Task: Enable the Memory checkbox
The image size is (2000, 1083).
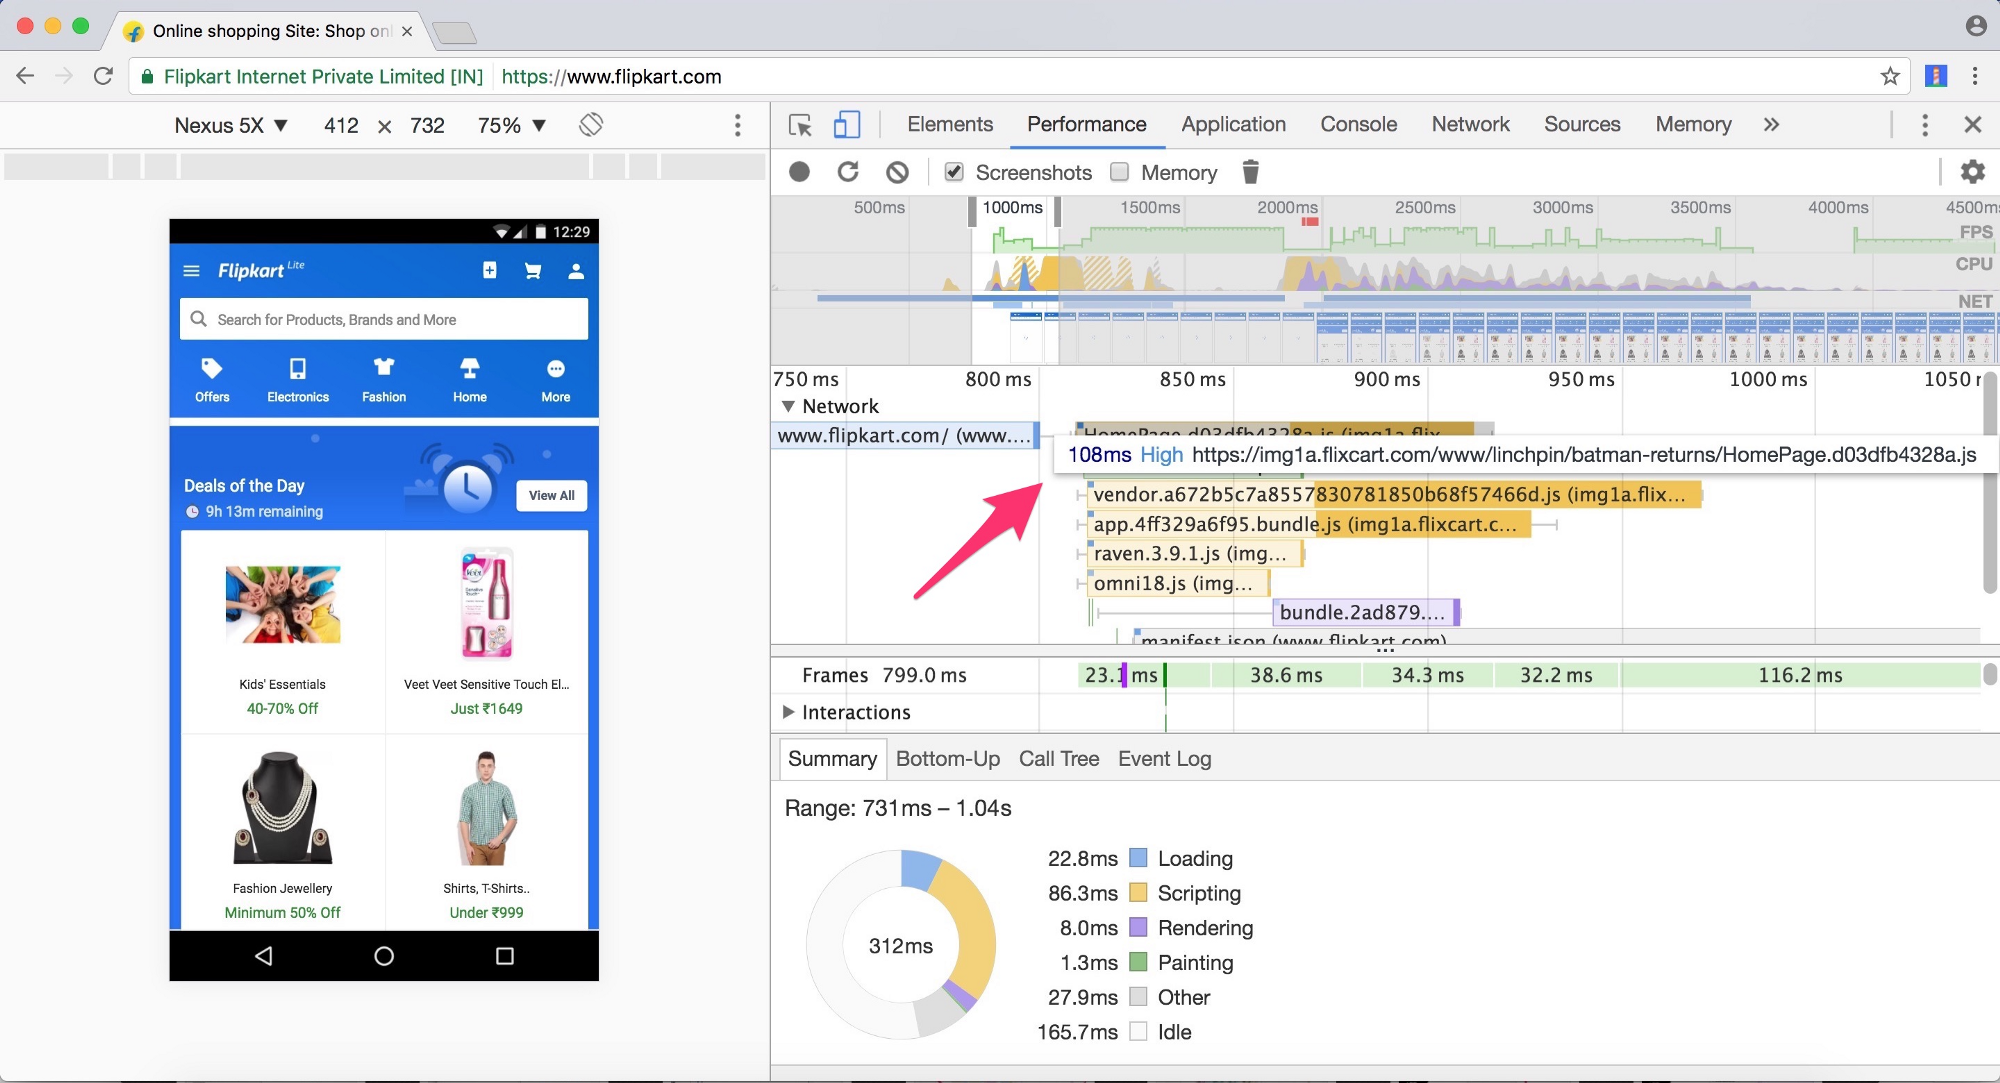Action: (x=1120, y=172)
